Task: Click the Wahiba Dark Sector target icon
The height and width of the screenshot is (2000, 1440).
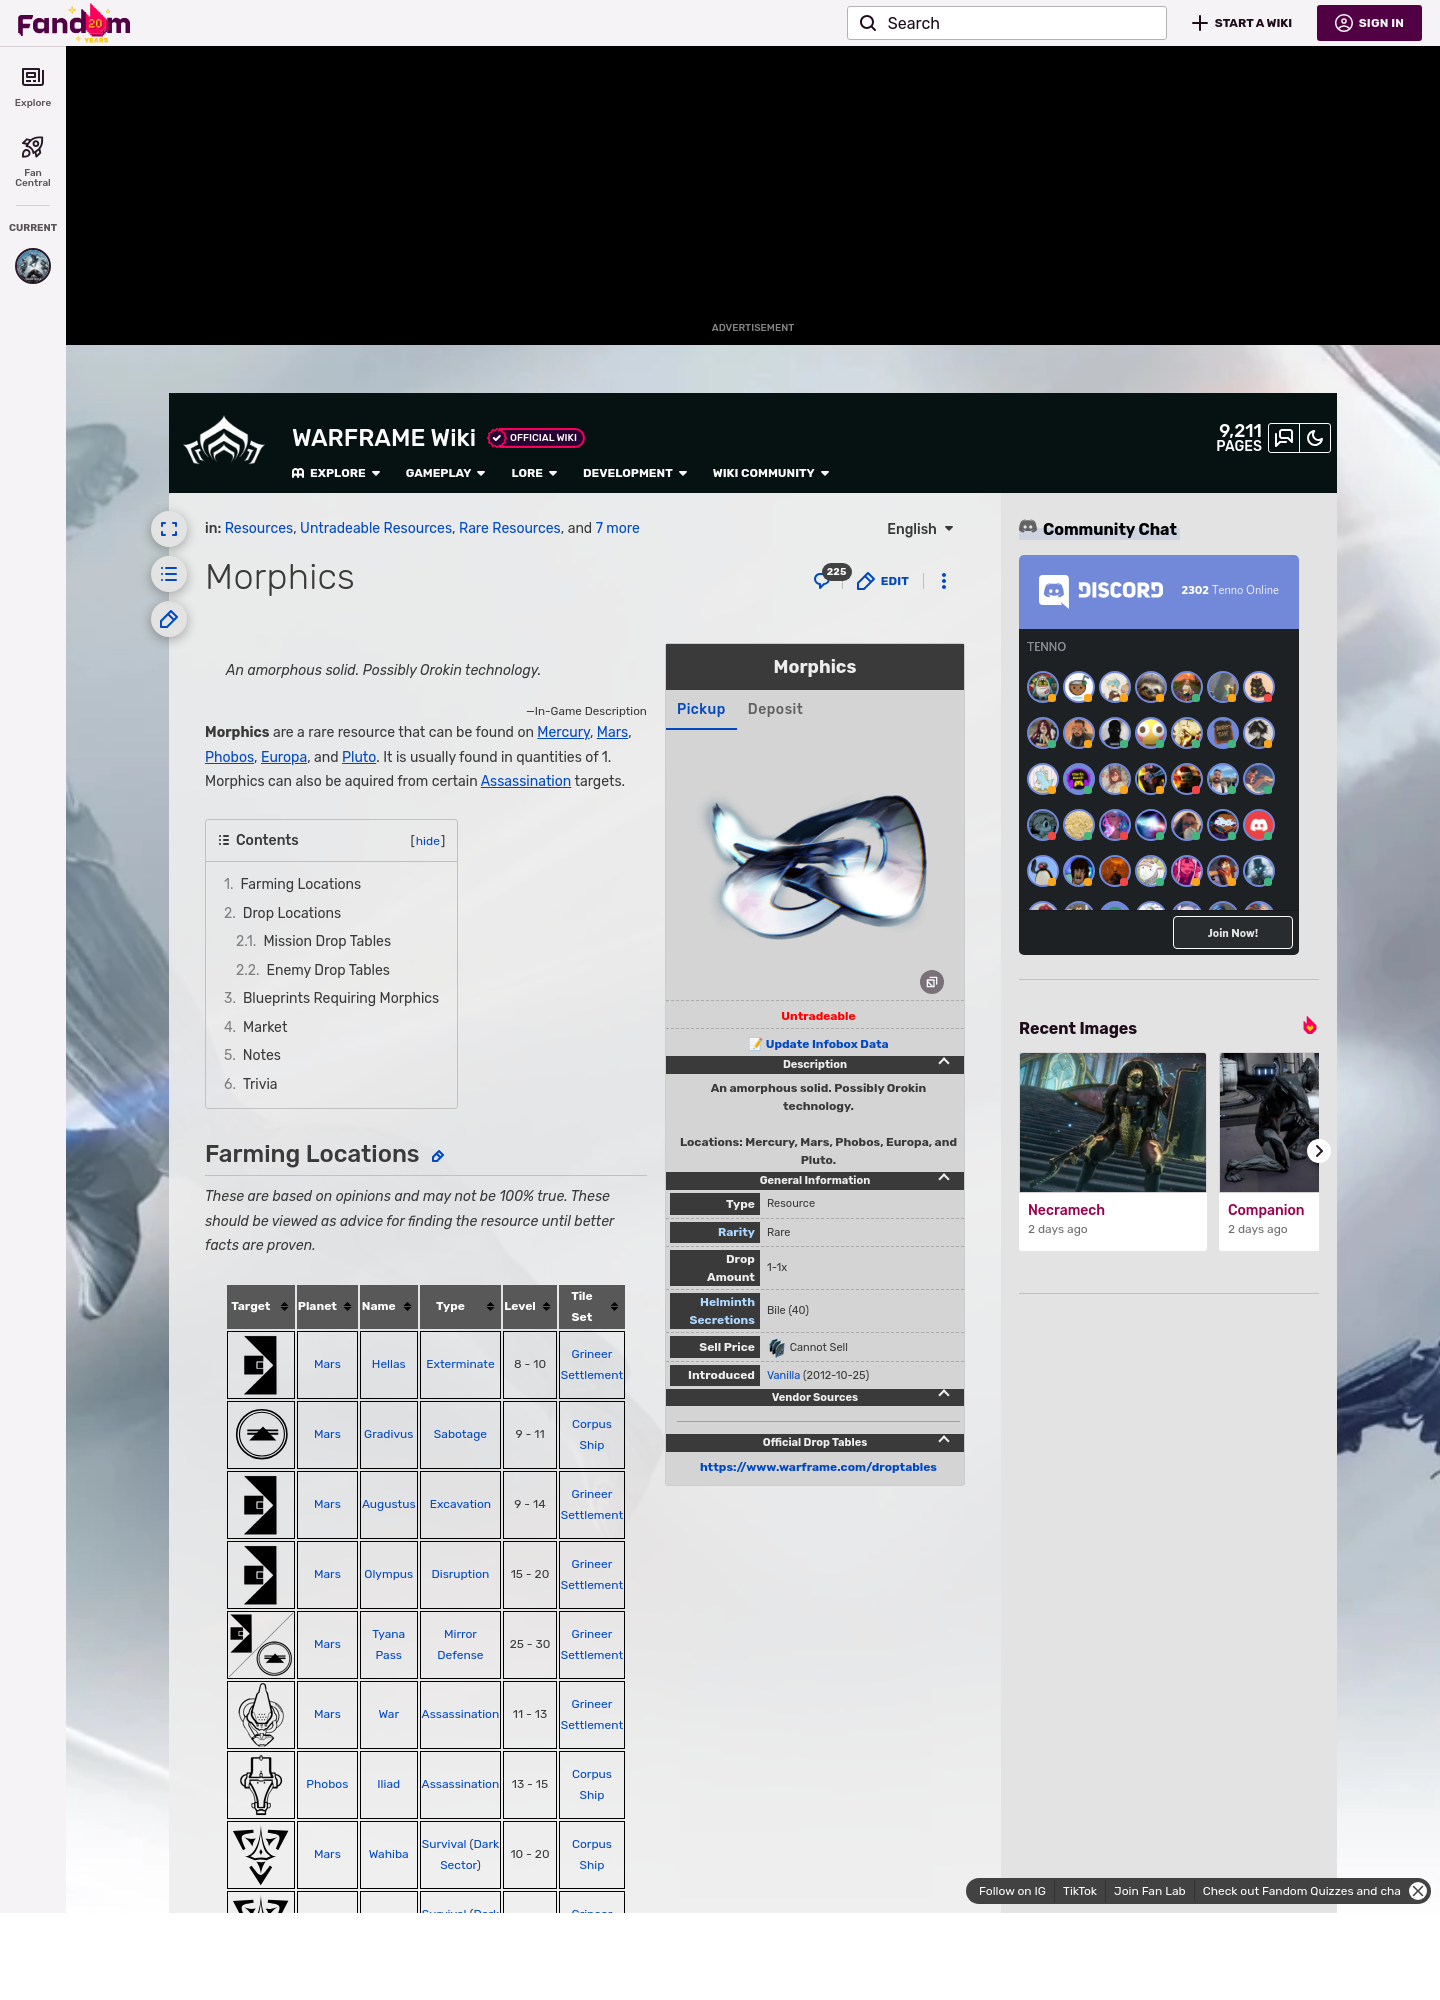Action: pyautogui.click(x=261, y=1854)
